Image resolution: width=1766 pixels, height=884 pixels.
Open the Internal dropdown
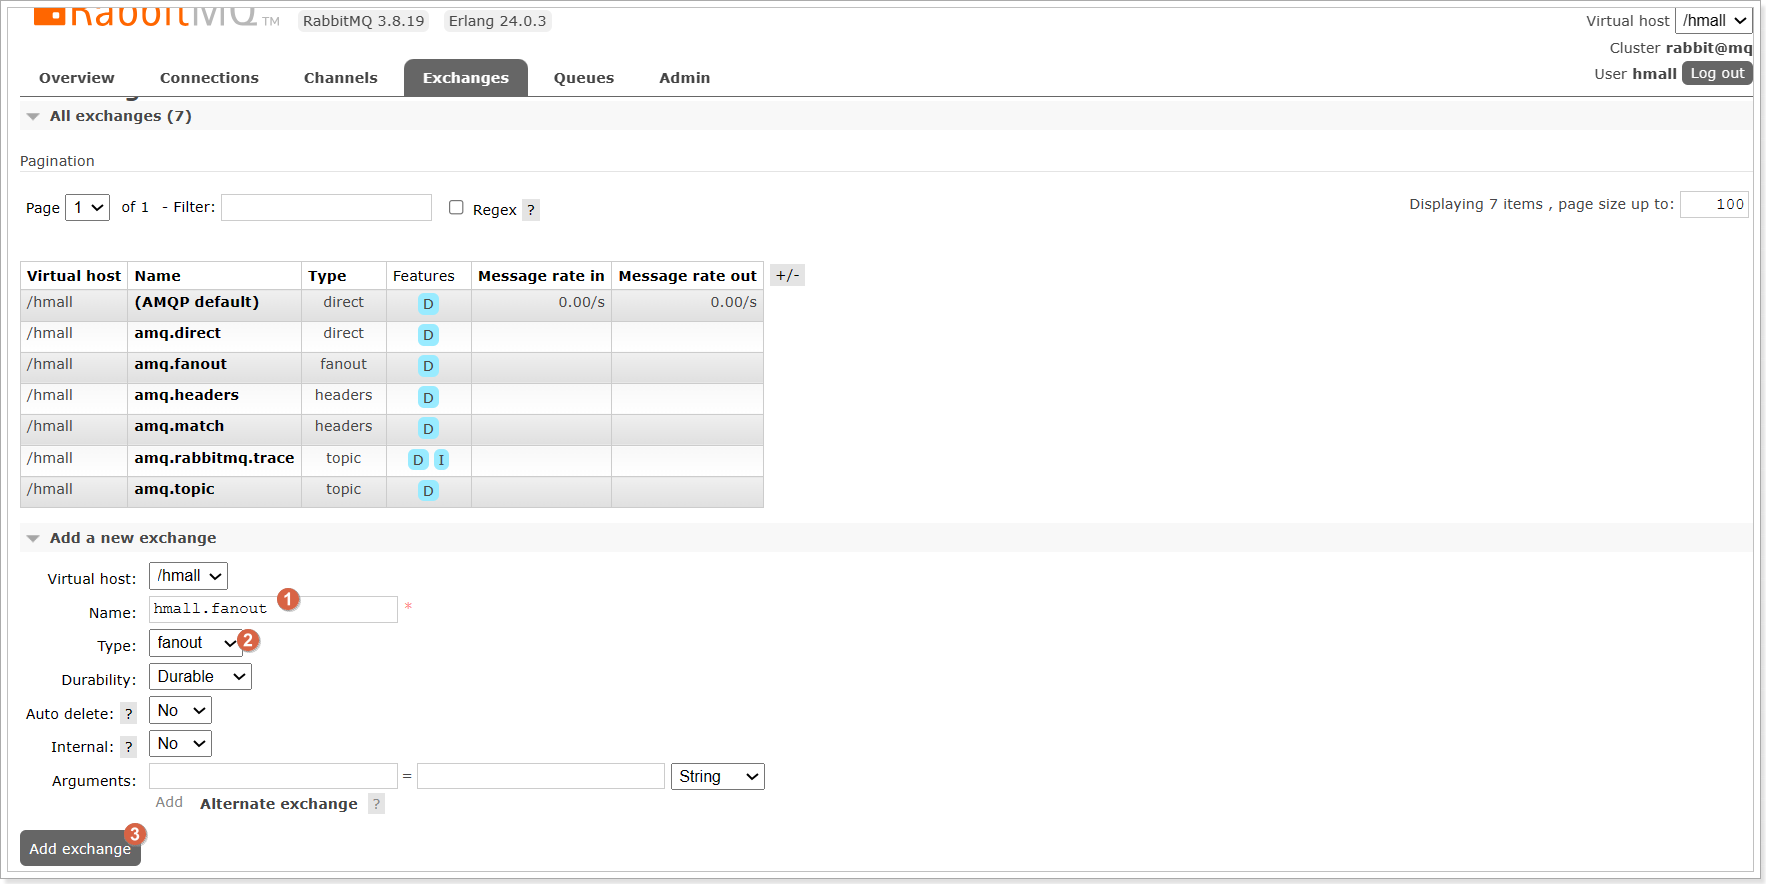(180, 744)
